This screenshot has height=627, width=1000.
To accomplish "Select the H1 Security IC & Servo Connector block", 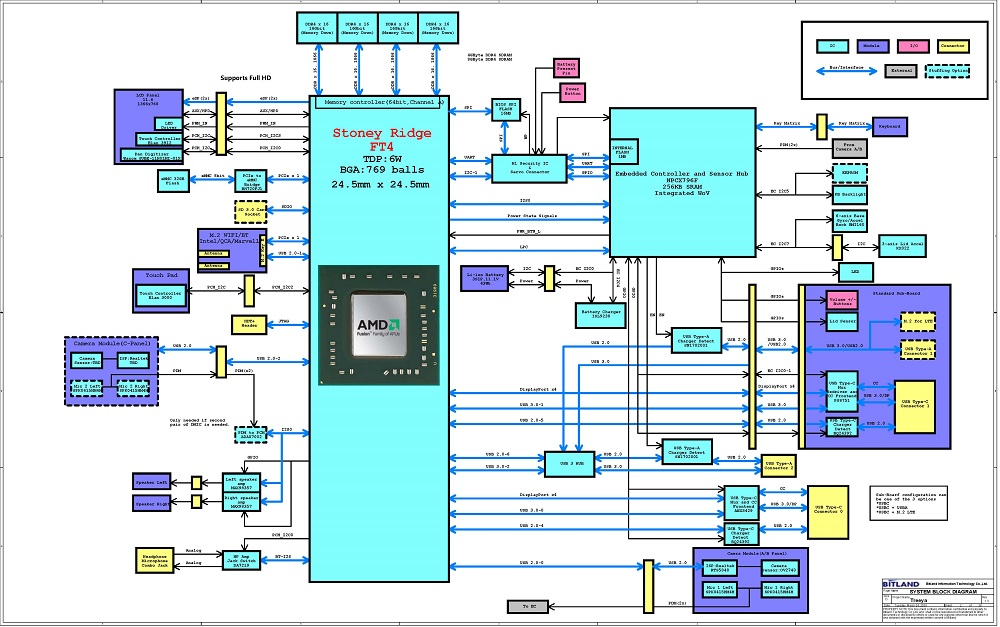I will click(x=529, y=168).
